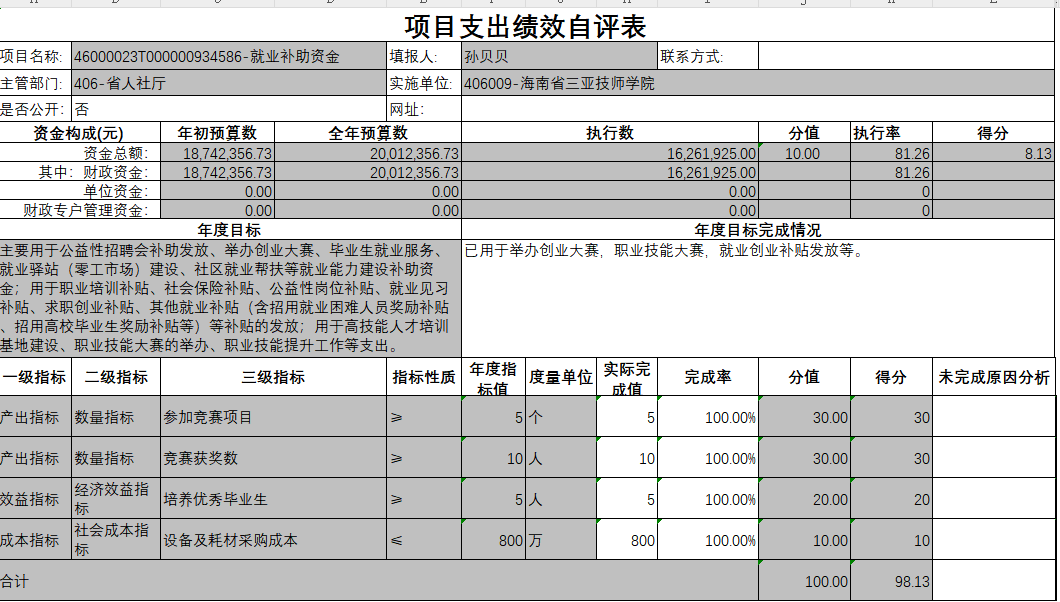
Task: Click the 实施单位 cell 406009-海南省三亚技师学院
Action: click(758, 83)
